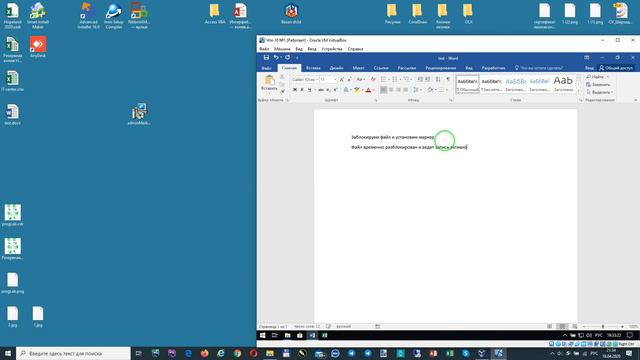Click the Общий доступ share button
Viewport: 640px width, 360px height.
tap(616, 68)
